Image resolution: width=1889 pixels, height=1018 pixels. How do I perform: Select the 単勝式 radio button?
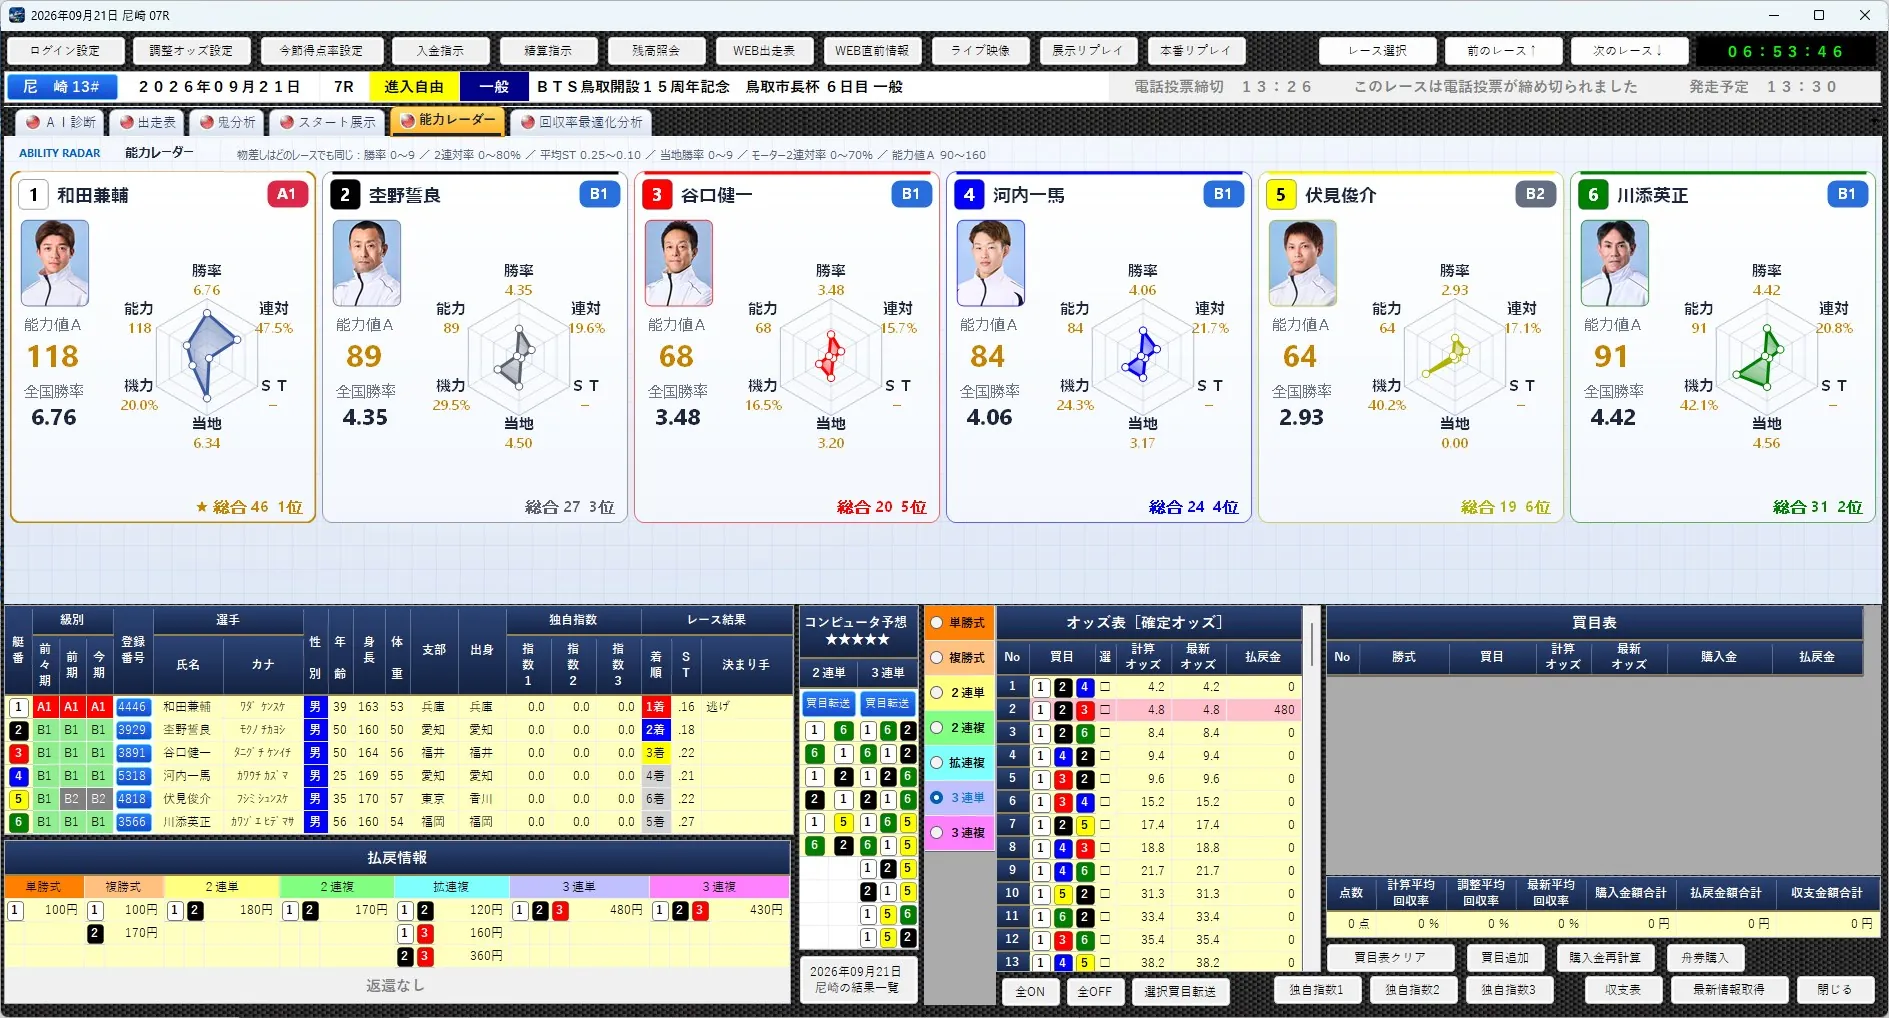(937, 623)
